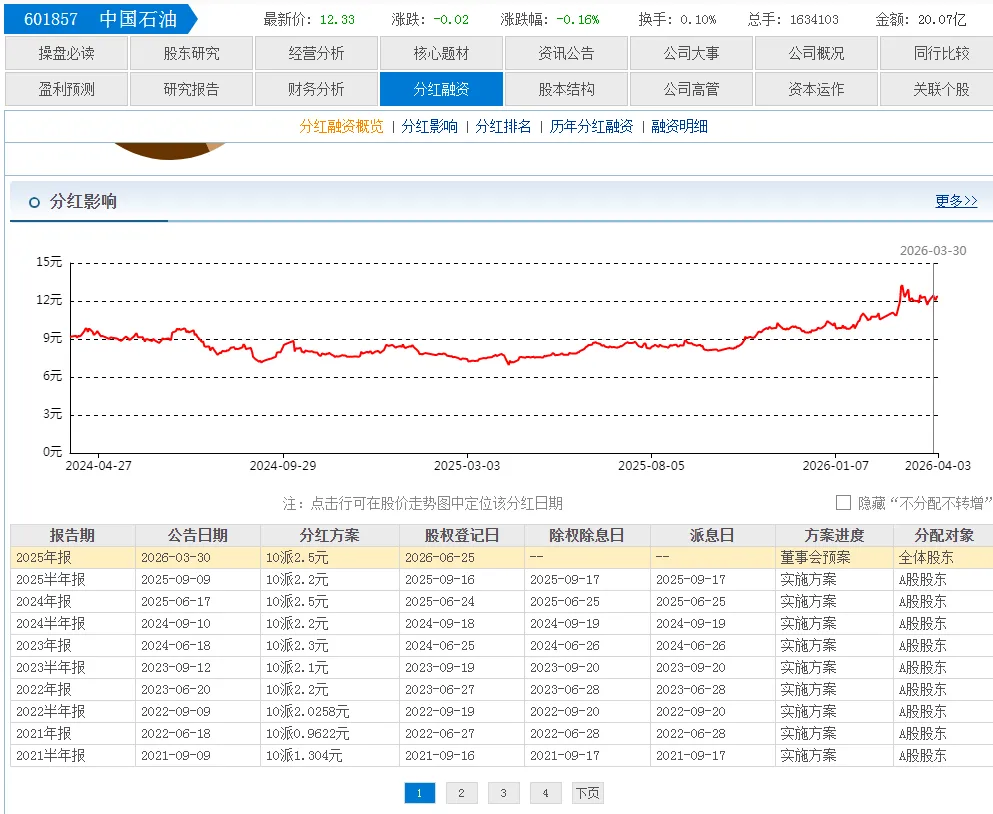Select 公司概况 tab
The height and width of the screenshot is (814, 993).
[816, 53]
